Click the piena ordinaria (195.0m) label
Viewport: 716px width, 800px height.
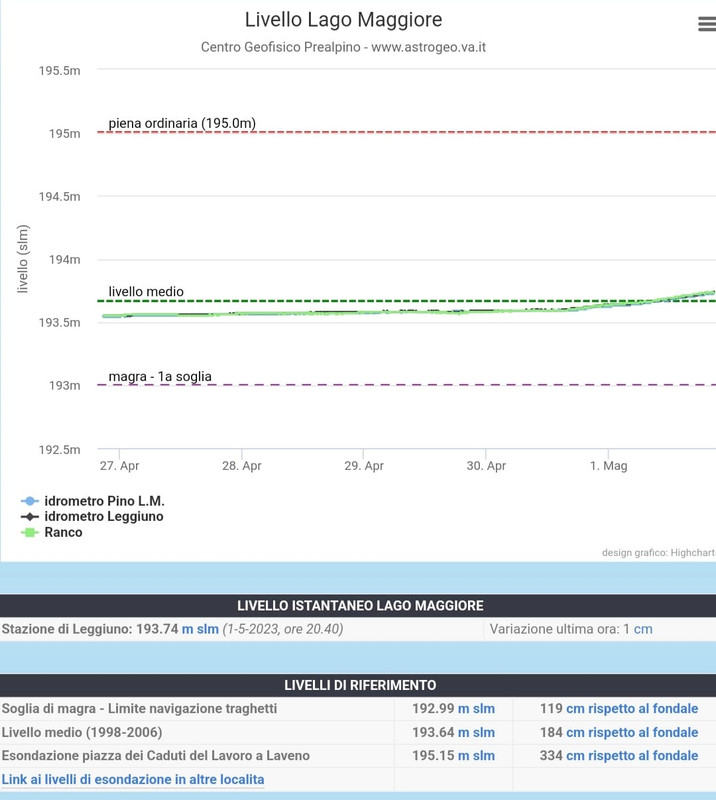coord(182,123)
